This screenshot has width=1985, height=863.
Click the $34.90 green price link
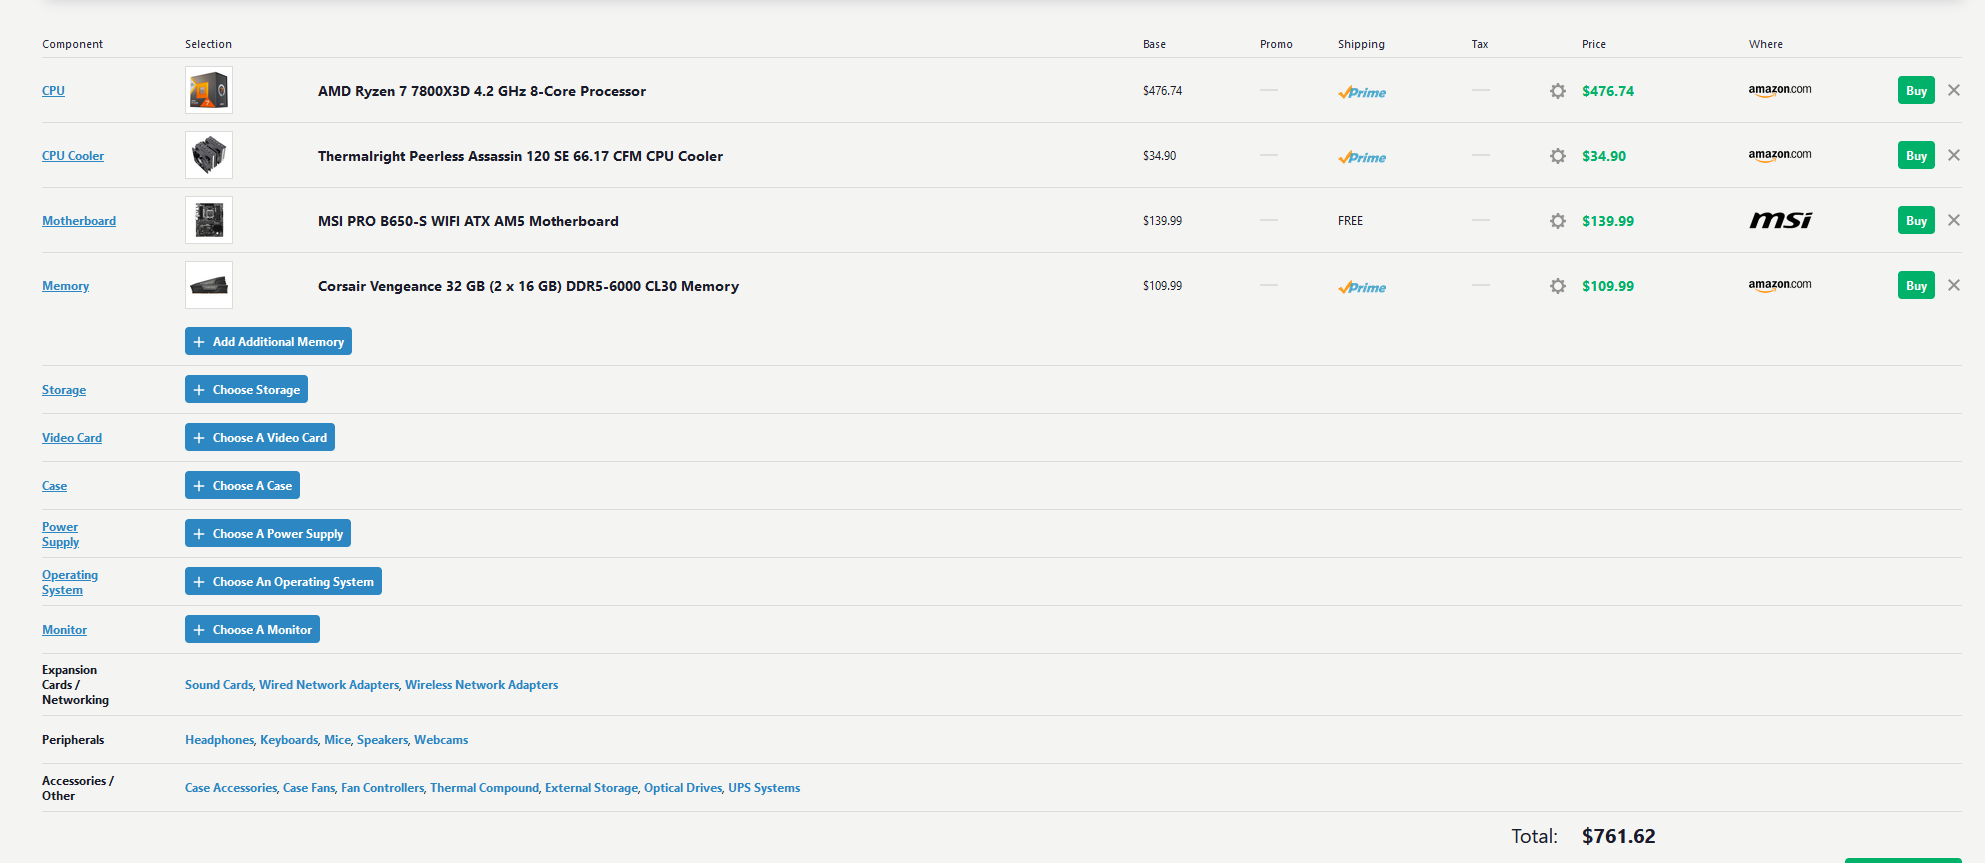coord(1604,156)
